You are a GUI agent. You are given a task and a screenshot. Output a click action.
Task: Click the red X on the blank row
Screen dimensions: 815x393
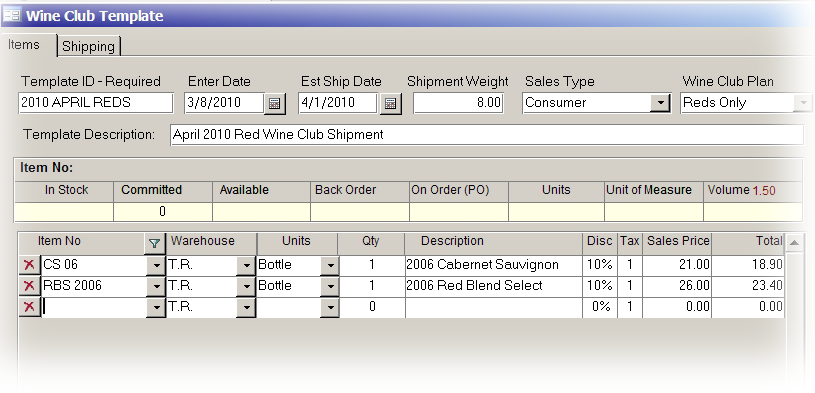pyautogui.click(x=29, y=307)
